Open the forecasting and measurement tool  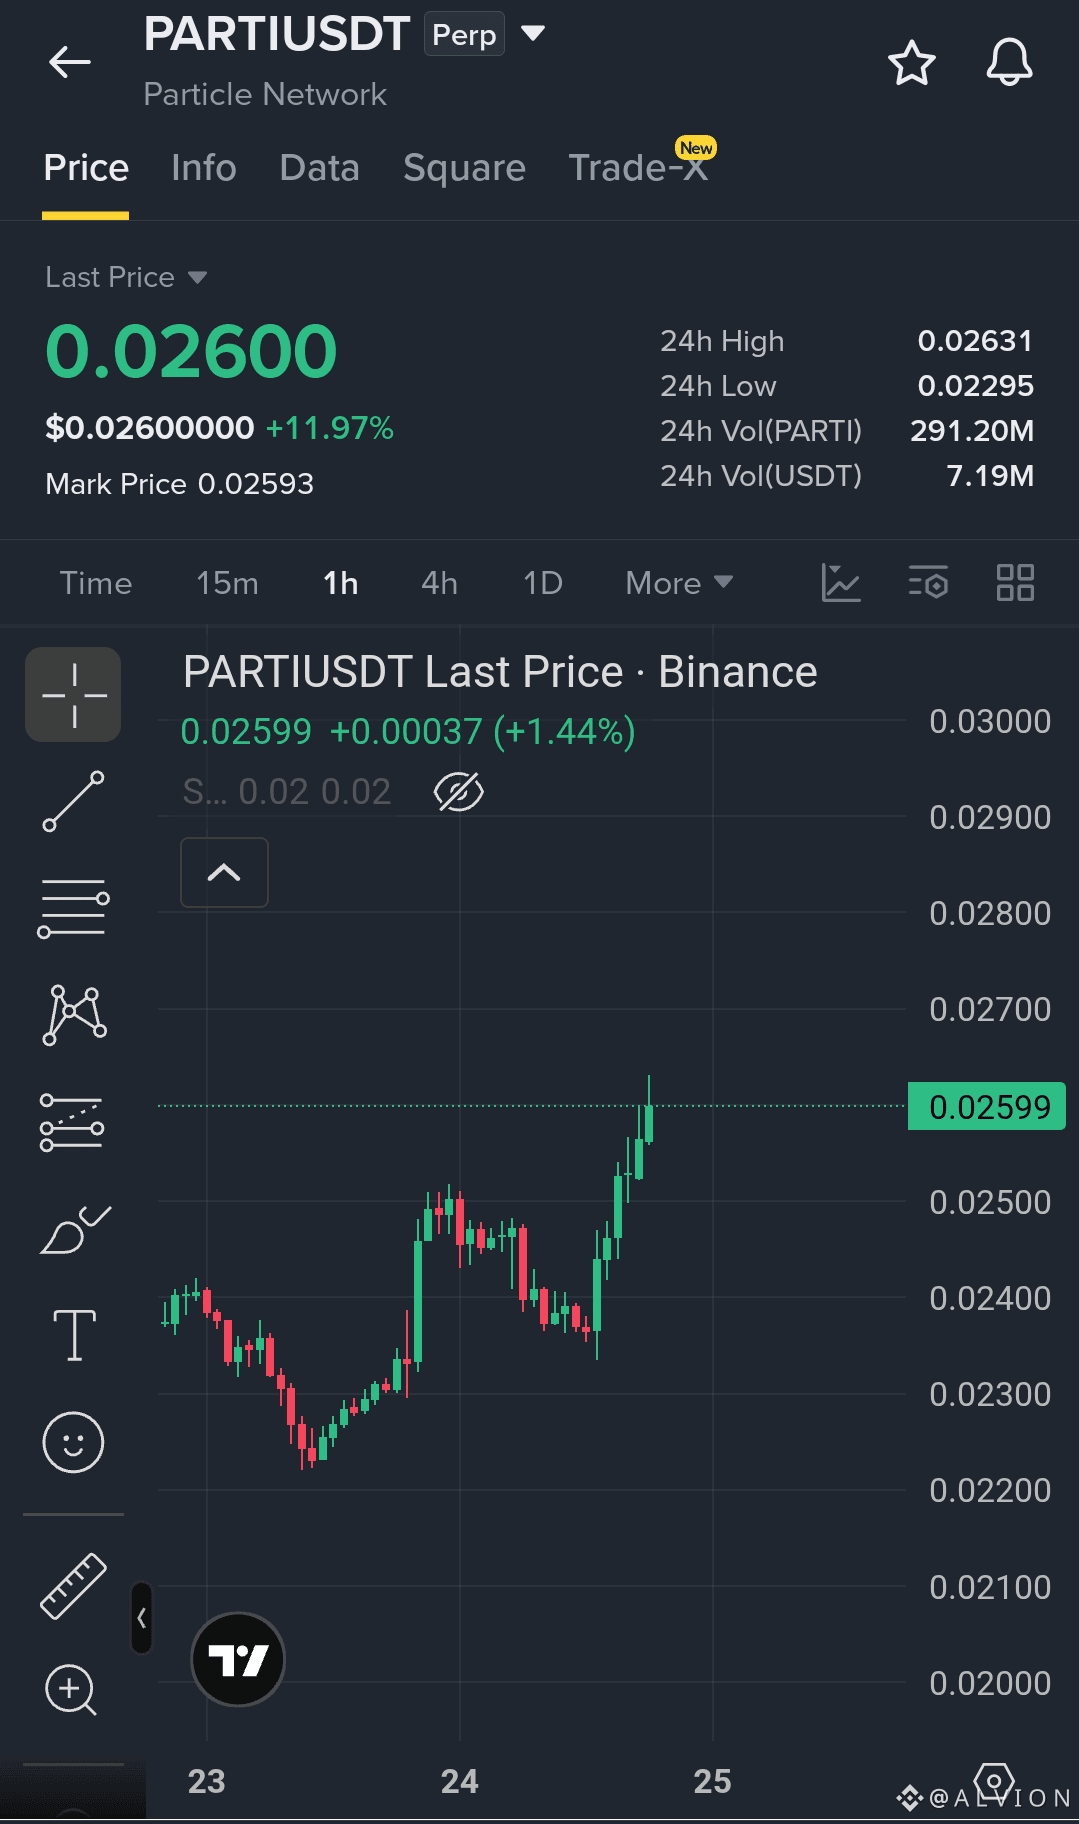(x=72, y=1122)
